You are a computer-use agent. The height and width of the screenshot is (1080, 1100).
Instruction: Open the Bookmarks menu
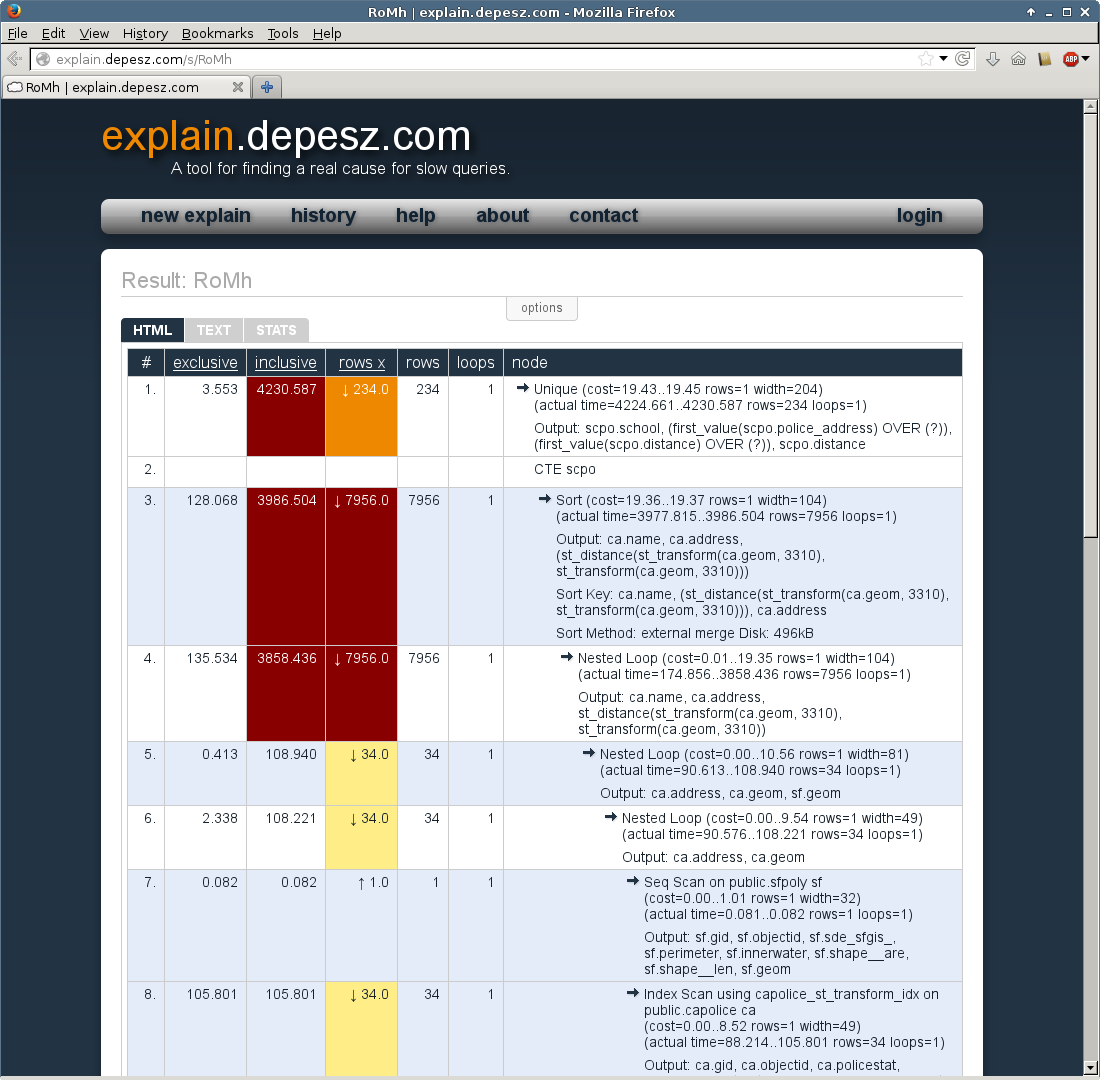217,33
